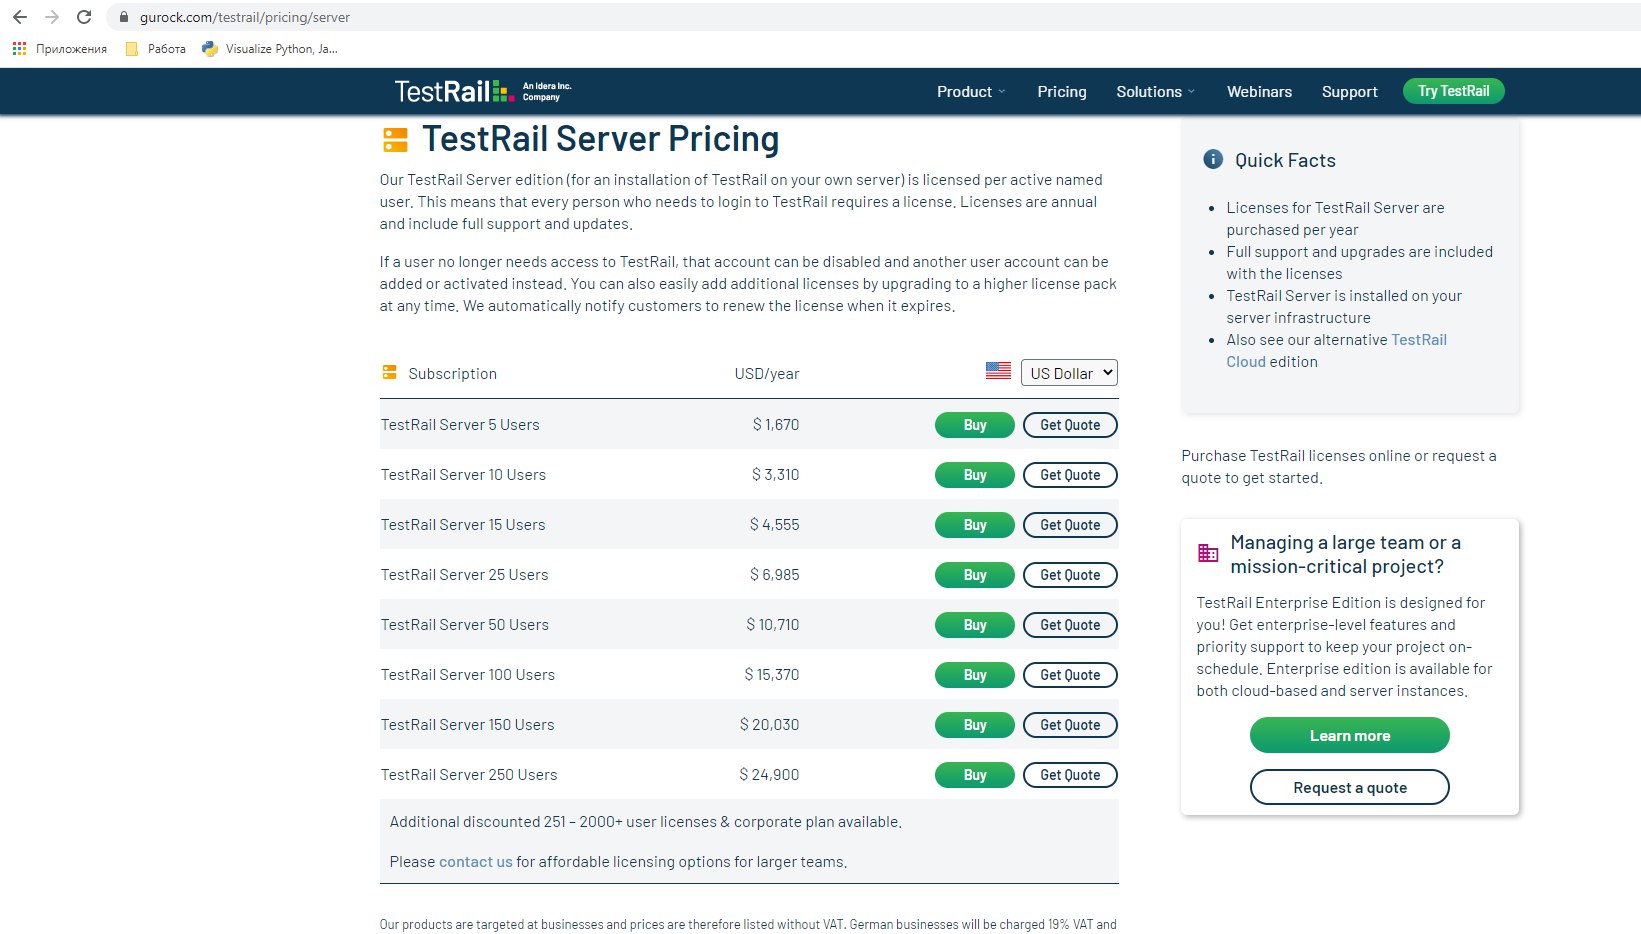The image size is (1641, 934).
Task: Click the Subscription column server icon
Action: 390,372
